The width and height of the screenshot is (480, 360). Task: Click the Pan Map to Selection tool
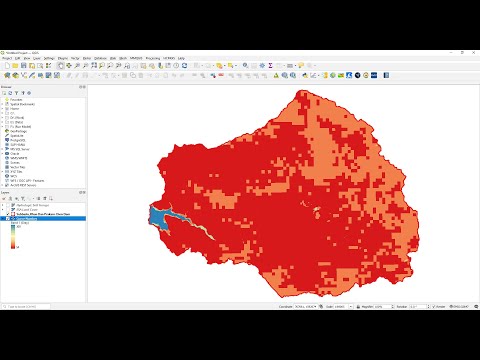pyautogui.click(x=69, y=66)
